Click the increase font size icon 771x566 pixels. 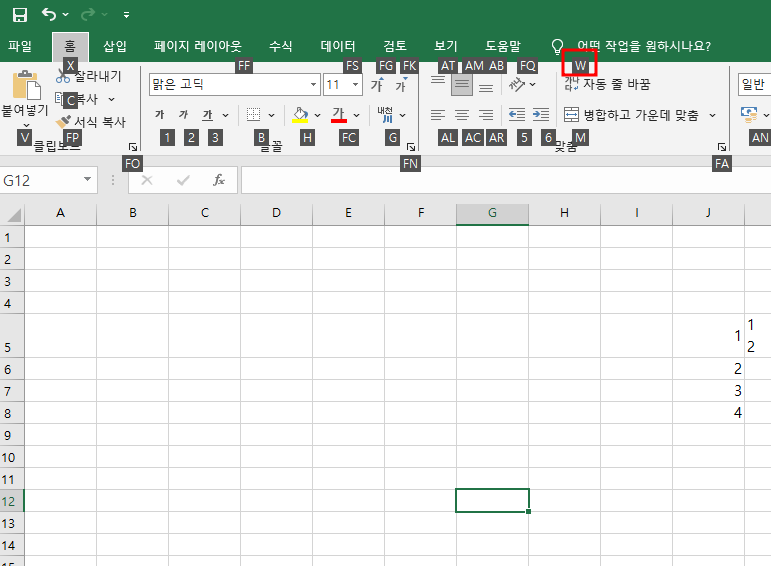click(377, 85)
